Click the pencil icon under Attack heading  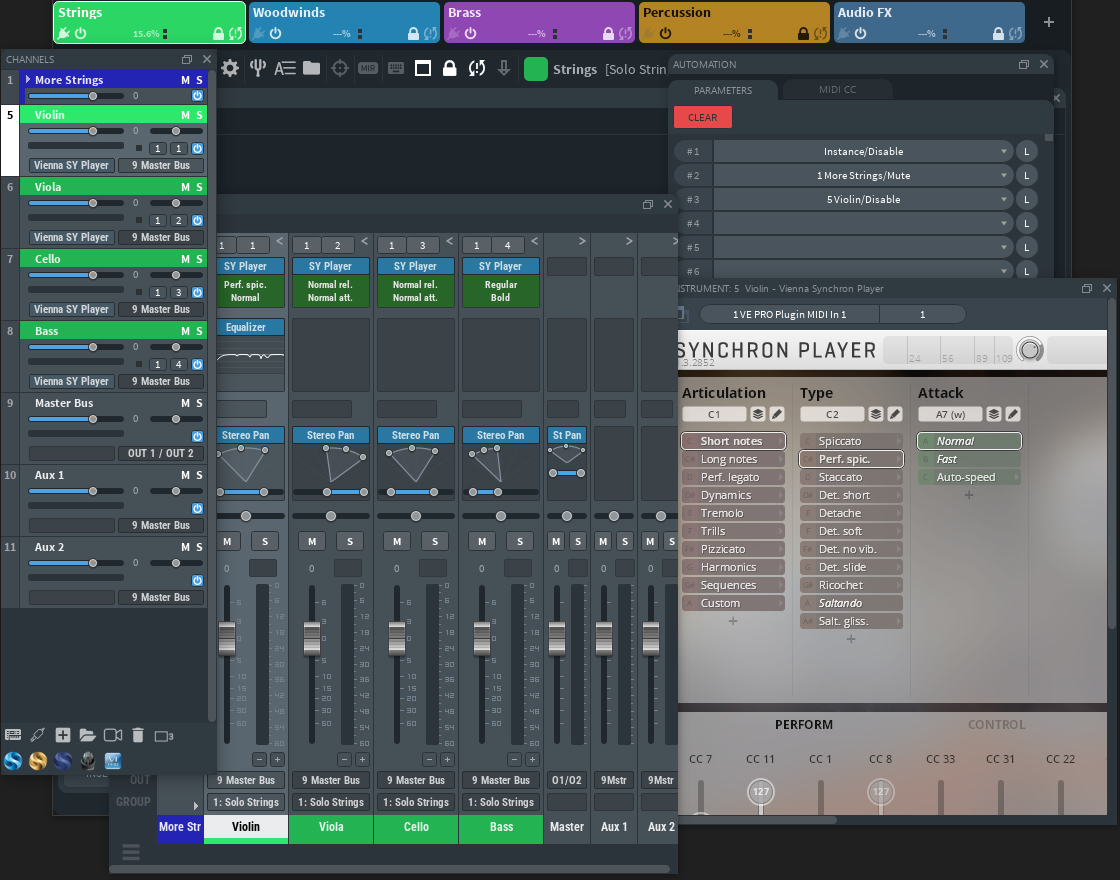tap(1013, 414)
